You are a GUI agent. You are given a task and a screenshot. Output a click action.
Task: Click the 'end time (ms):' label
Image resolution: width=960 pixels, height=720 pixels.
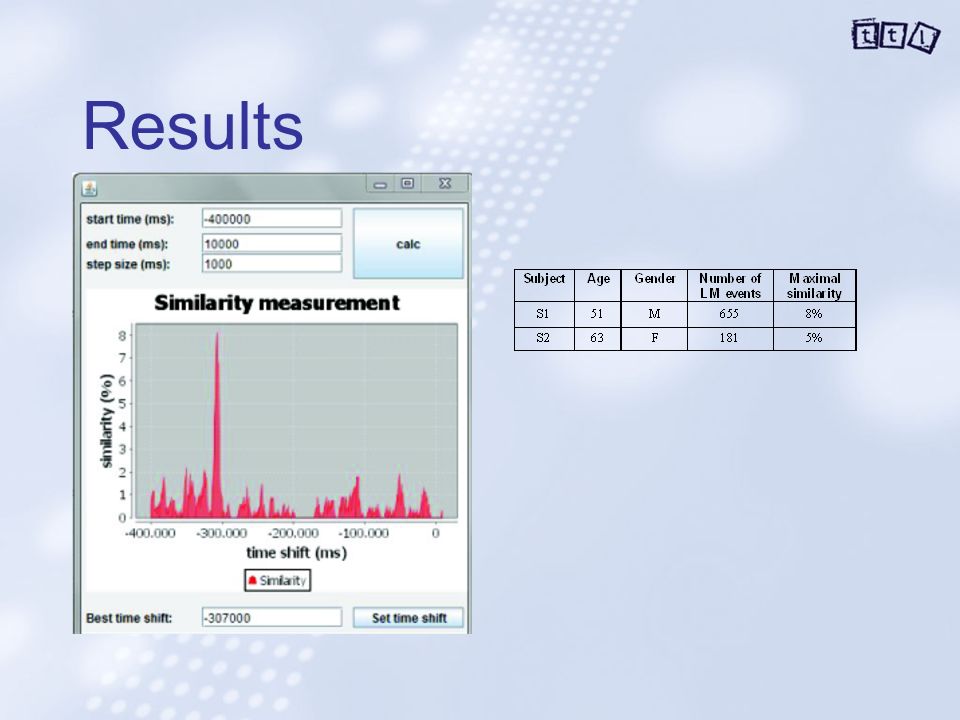[127, 244]
